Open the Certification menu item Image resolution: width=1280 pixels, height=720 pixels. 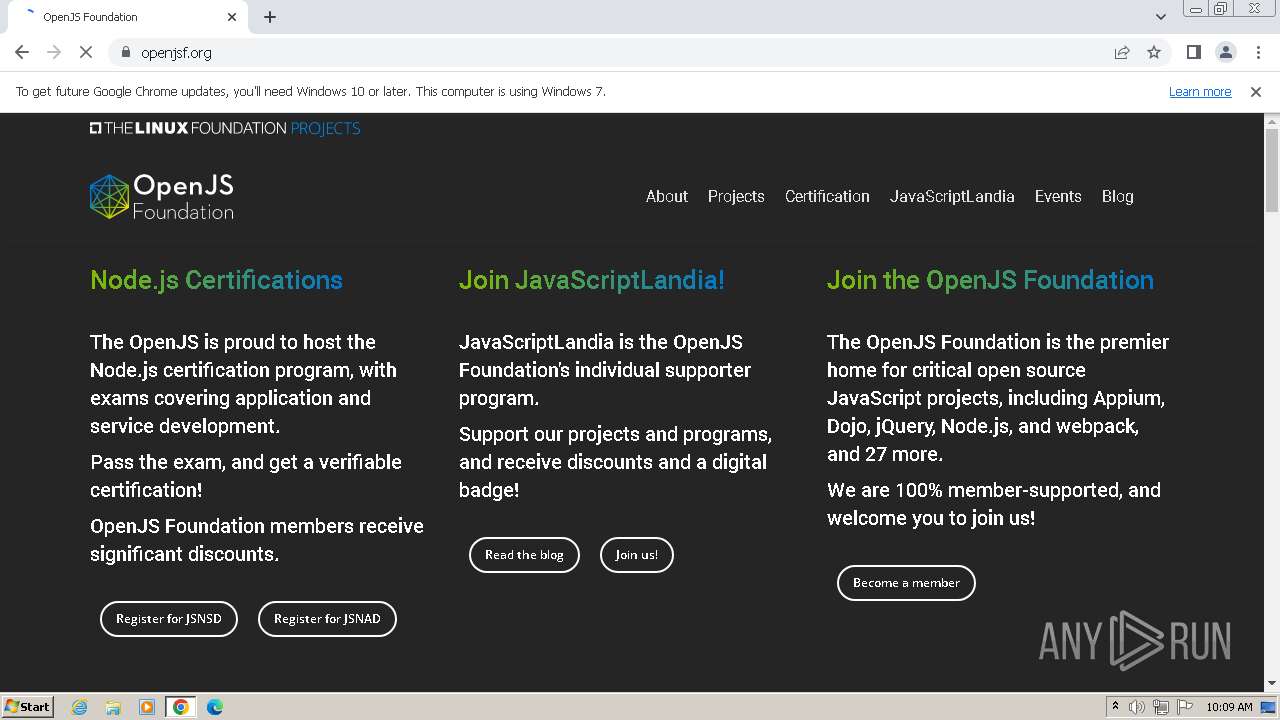(827, 196)
